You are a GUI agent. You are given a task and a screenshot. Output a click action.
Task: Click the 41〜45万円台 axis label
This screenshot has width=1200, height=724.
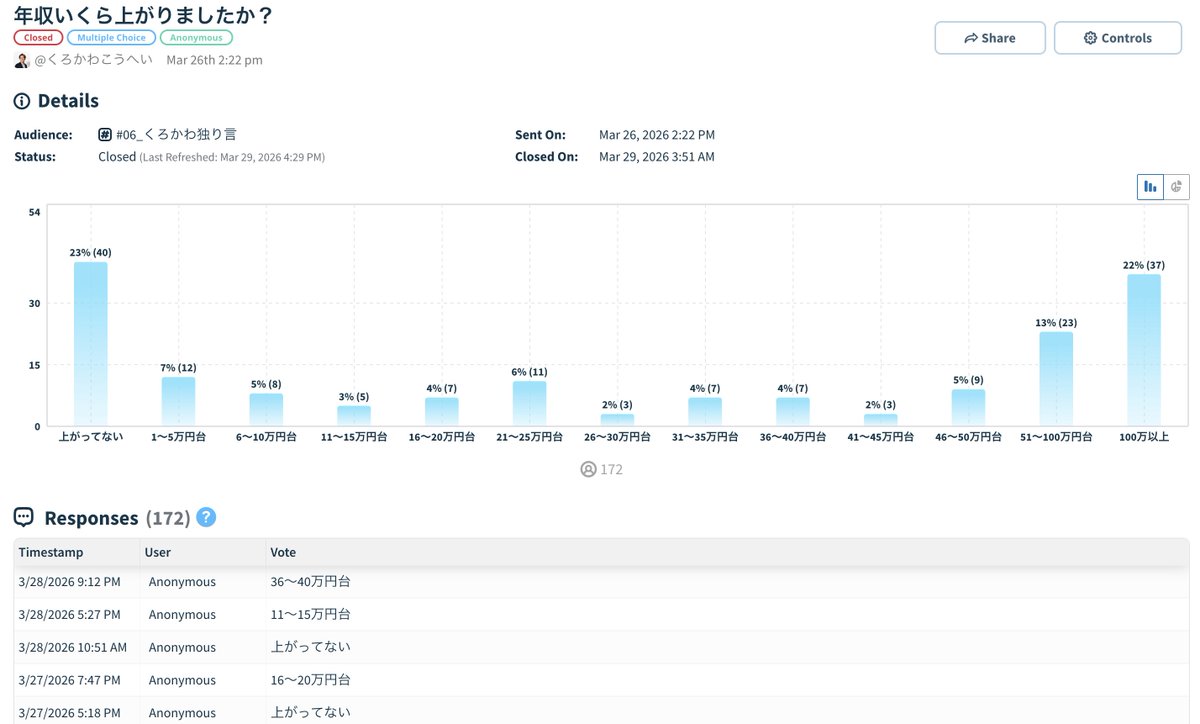point(880,437)
